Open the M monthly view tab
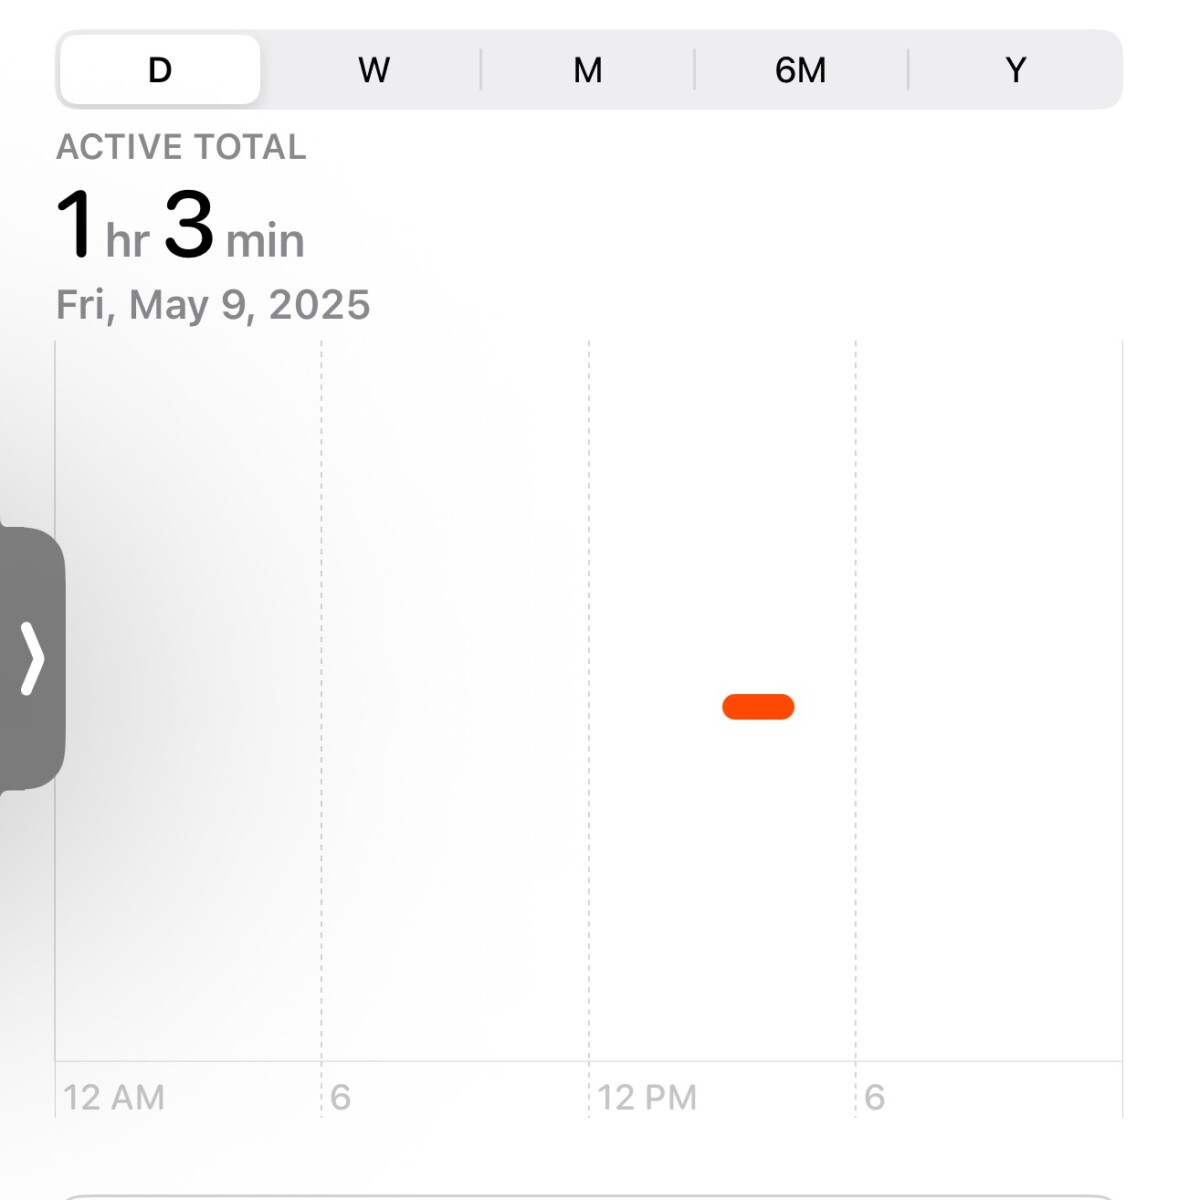The height and width of the screenshot is (1200, 1178). [x=588, y=70]
